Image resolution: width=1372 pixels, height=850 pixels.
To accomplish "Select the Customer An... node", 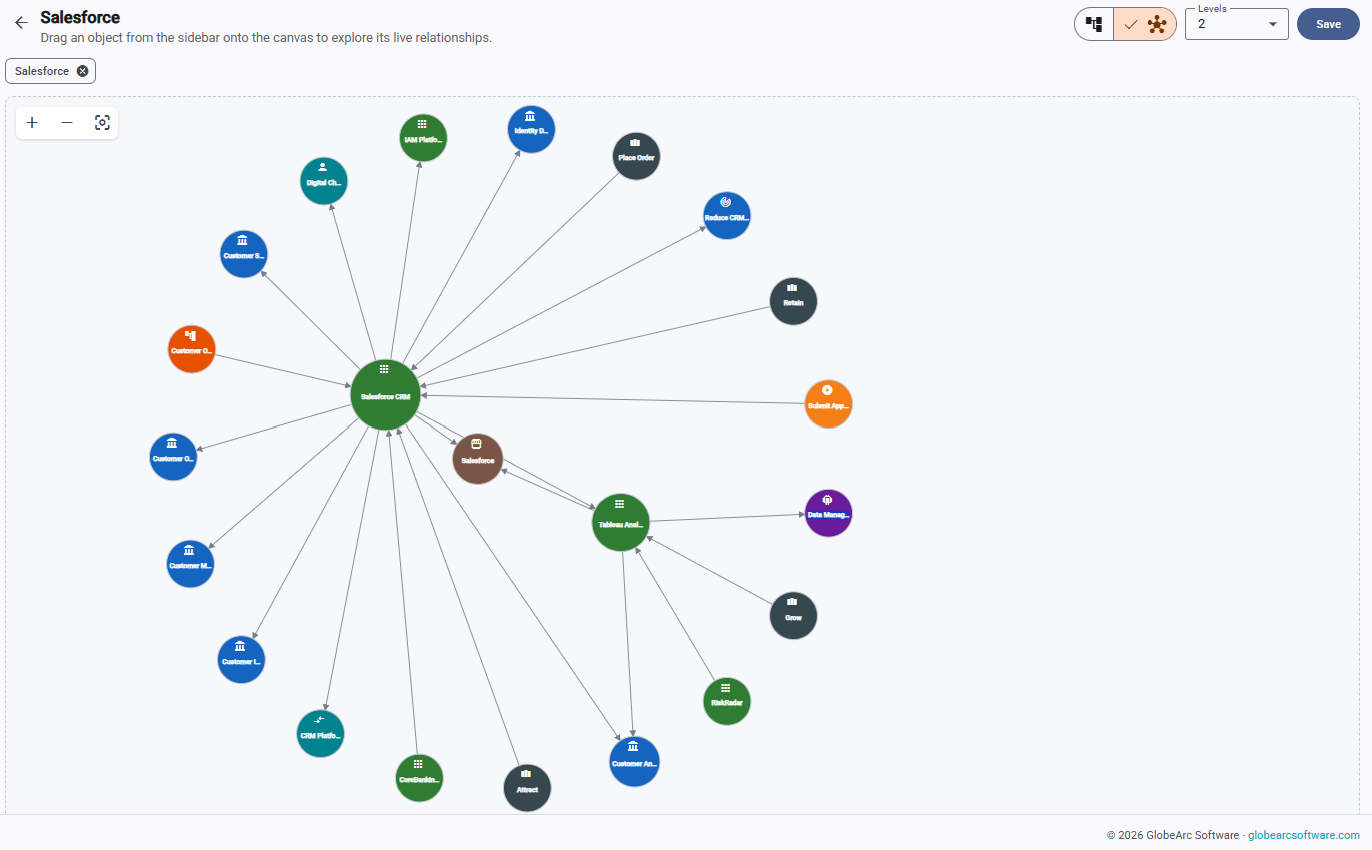I will 635,762.
